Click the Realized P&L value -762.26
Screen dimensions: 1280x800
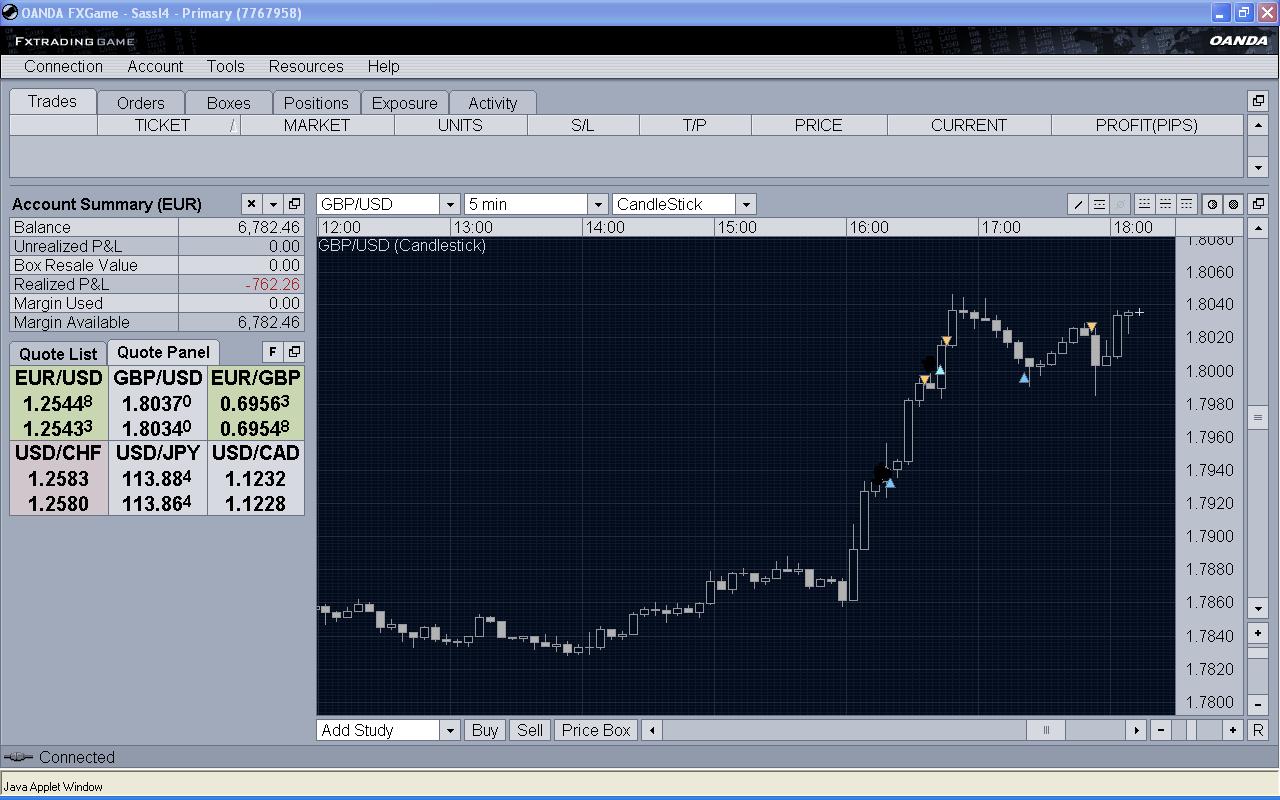pyautogui.click(x=272, y=284)
